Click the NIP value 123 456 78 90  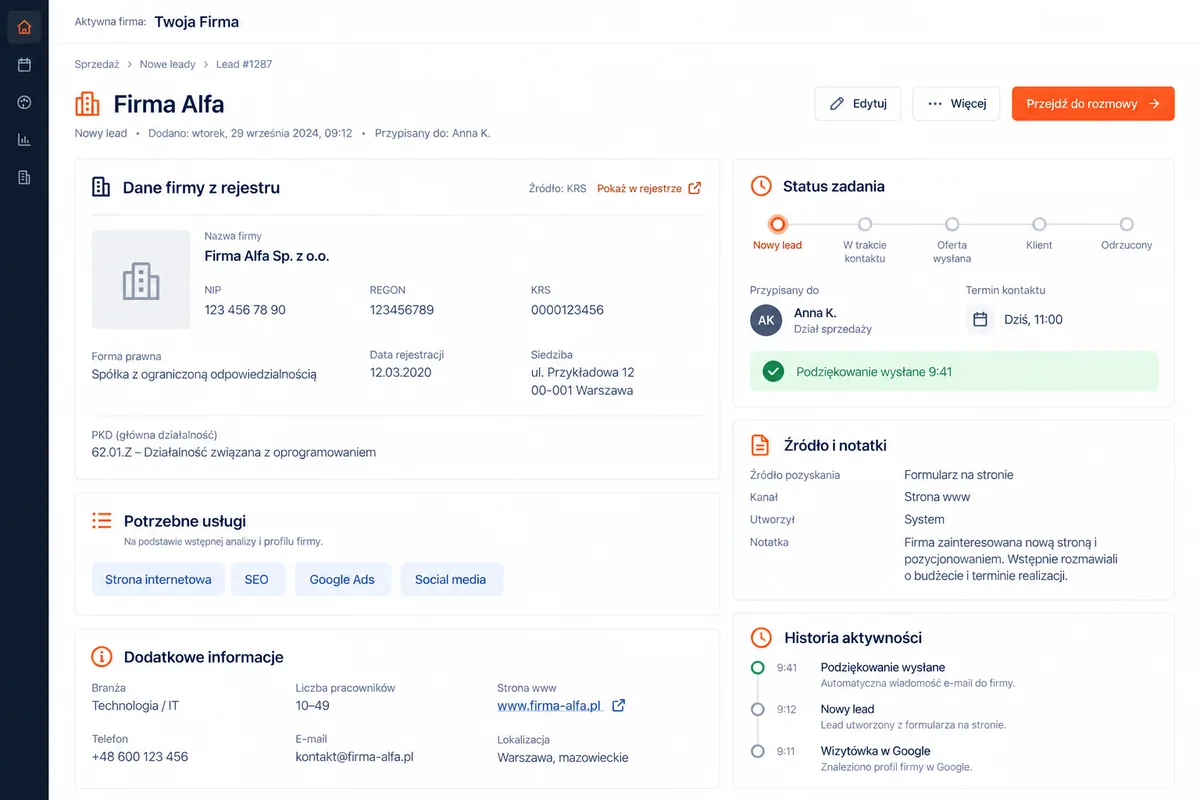[x=245, y=310]
